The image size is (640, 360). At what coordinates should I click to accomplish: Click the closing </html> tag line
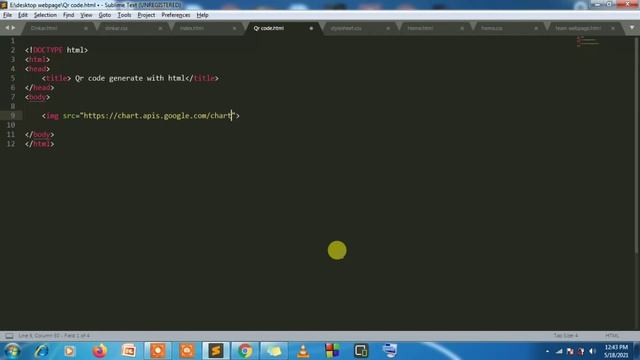coord(40,144)
